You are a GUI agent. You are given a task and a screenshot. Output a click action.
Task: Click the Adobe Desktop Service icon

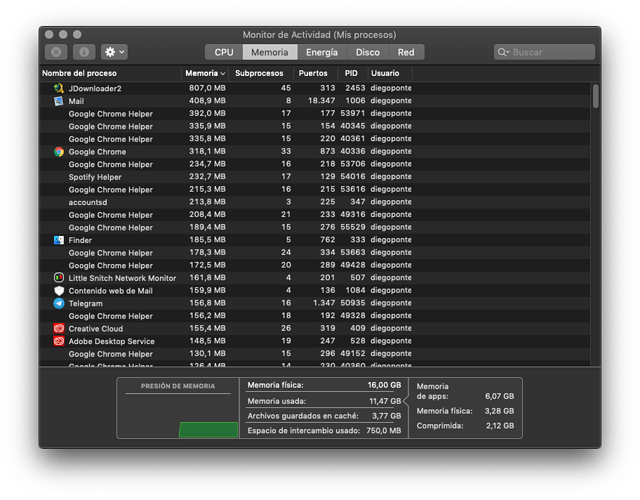pyautogui.click(x=59, y=341)
